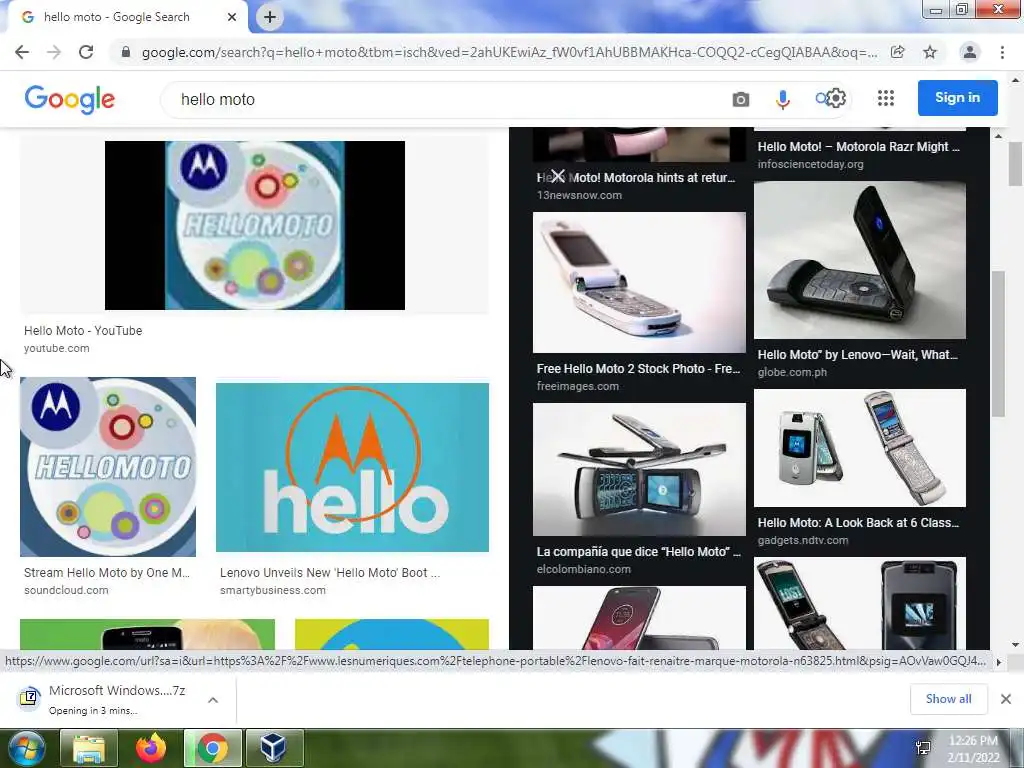Click the globe.com.ph source text
This screenshot has height=768, width=1024.
coord(792,372)
